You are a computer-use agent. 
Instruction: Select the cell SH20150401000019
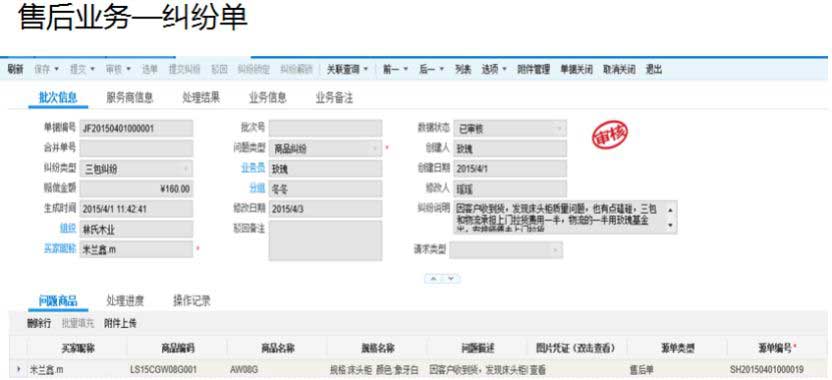pos(777,369)
